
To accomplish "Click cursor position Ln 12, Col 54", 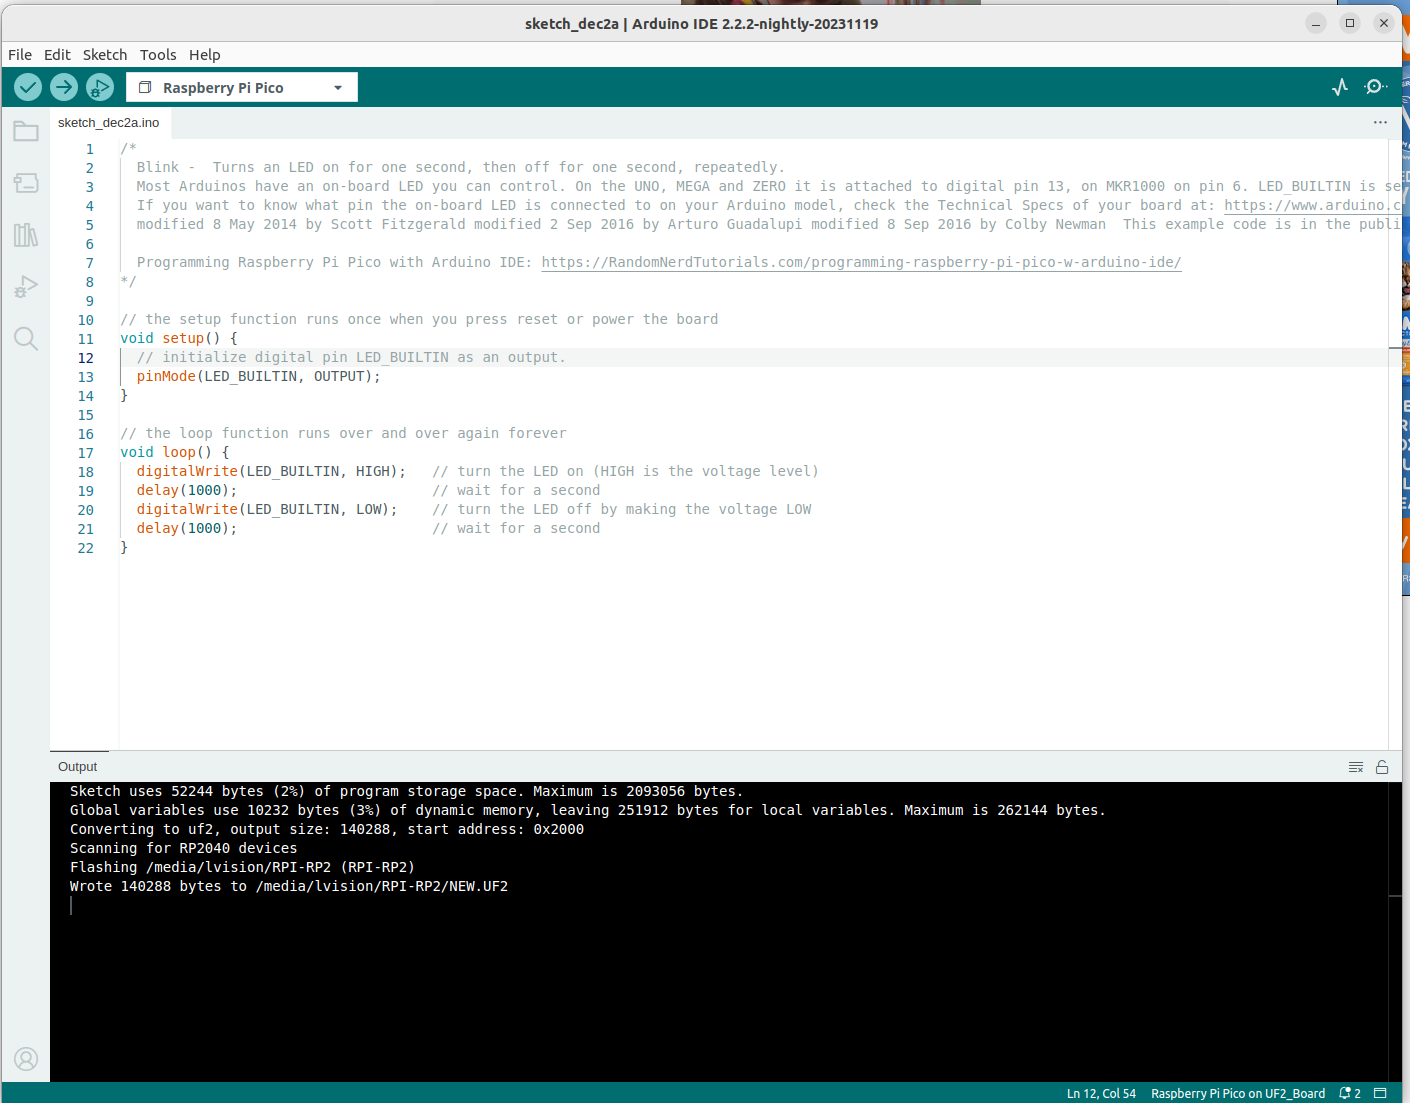I will click(x=1101, y=1093).
